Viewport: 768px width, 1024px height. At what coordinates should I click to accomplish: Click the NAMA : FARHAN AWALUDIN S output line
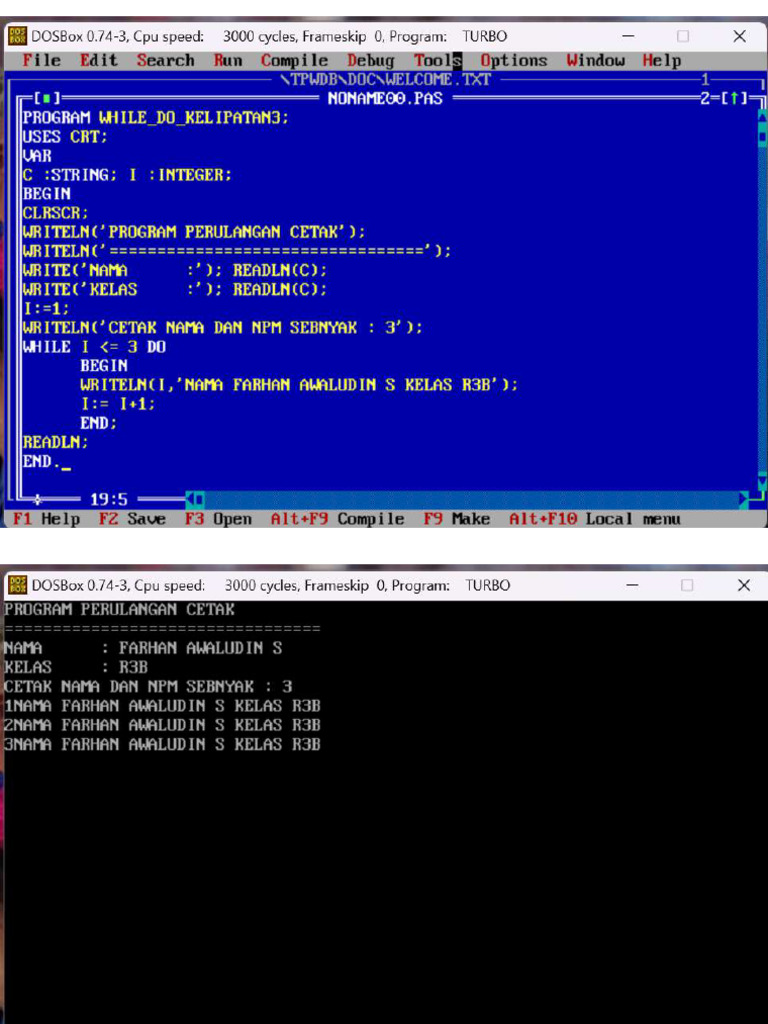[x=143, y=648]
